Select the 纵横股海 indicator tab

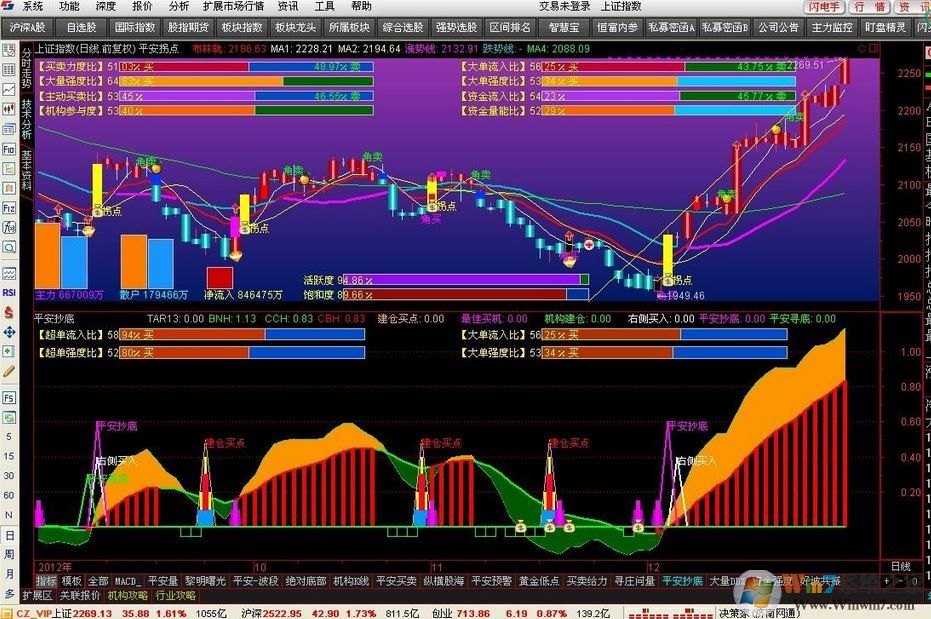pos(443,581)
